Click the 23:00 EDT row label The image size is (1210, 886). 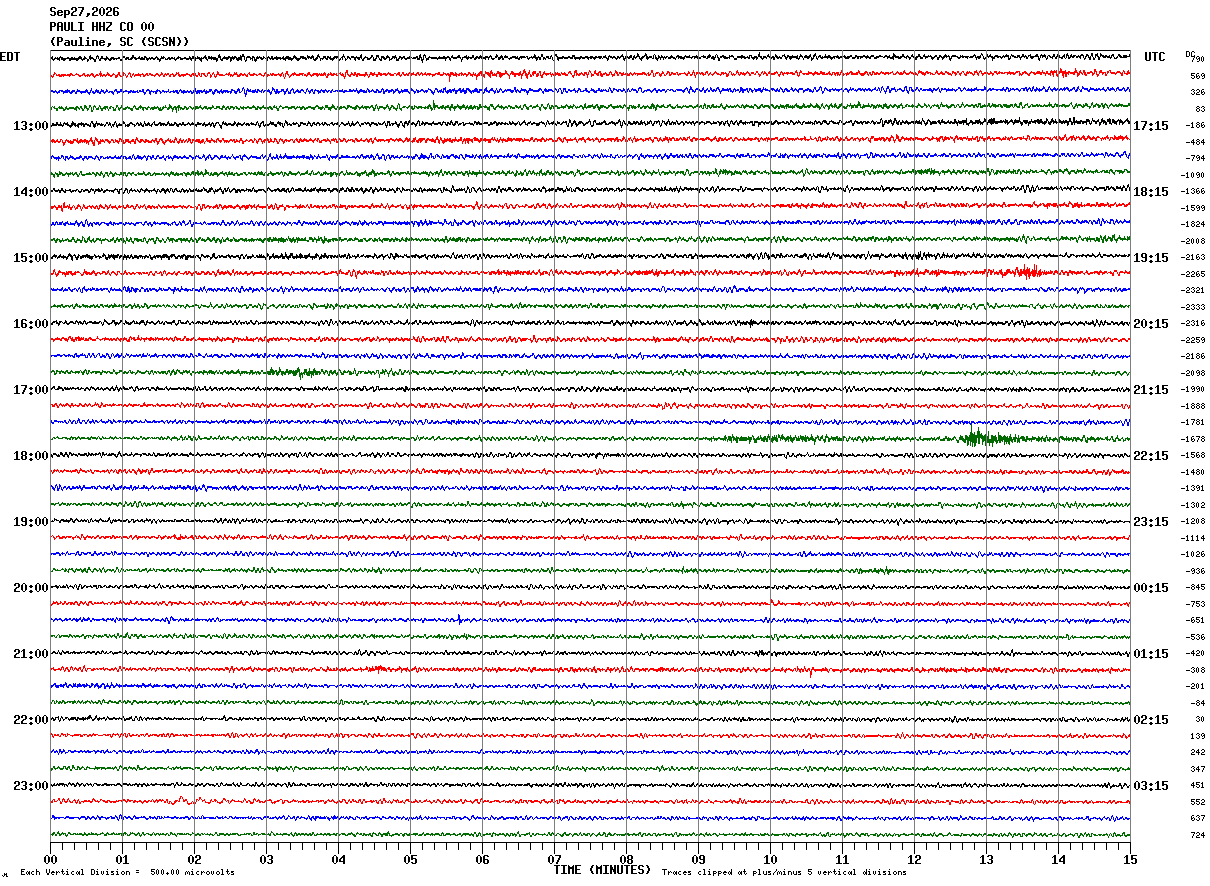point(30,786)
